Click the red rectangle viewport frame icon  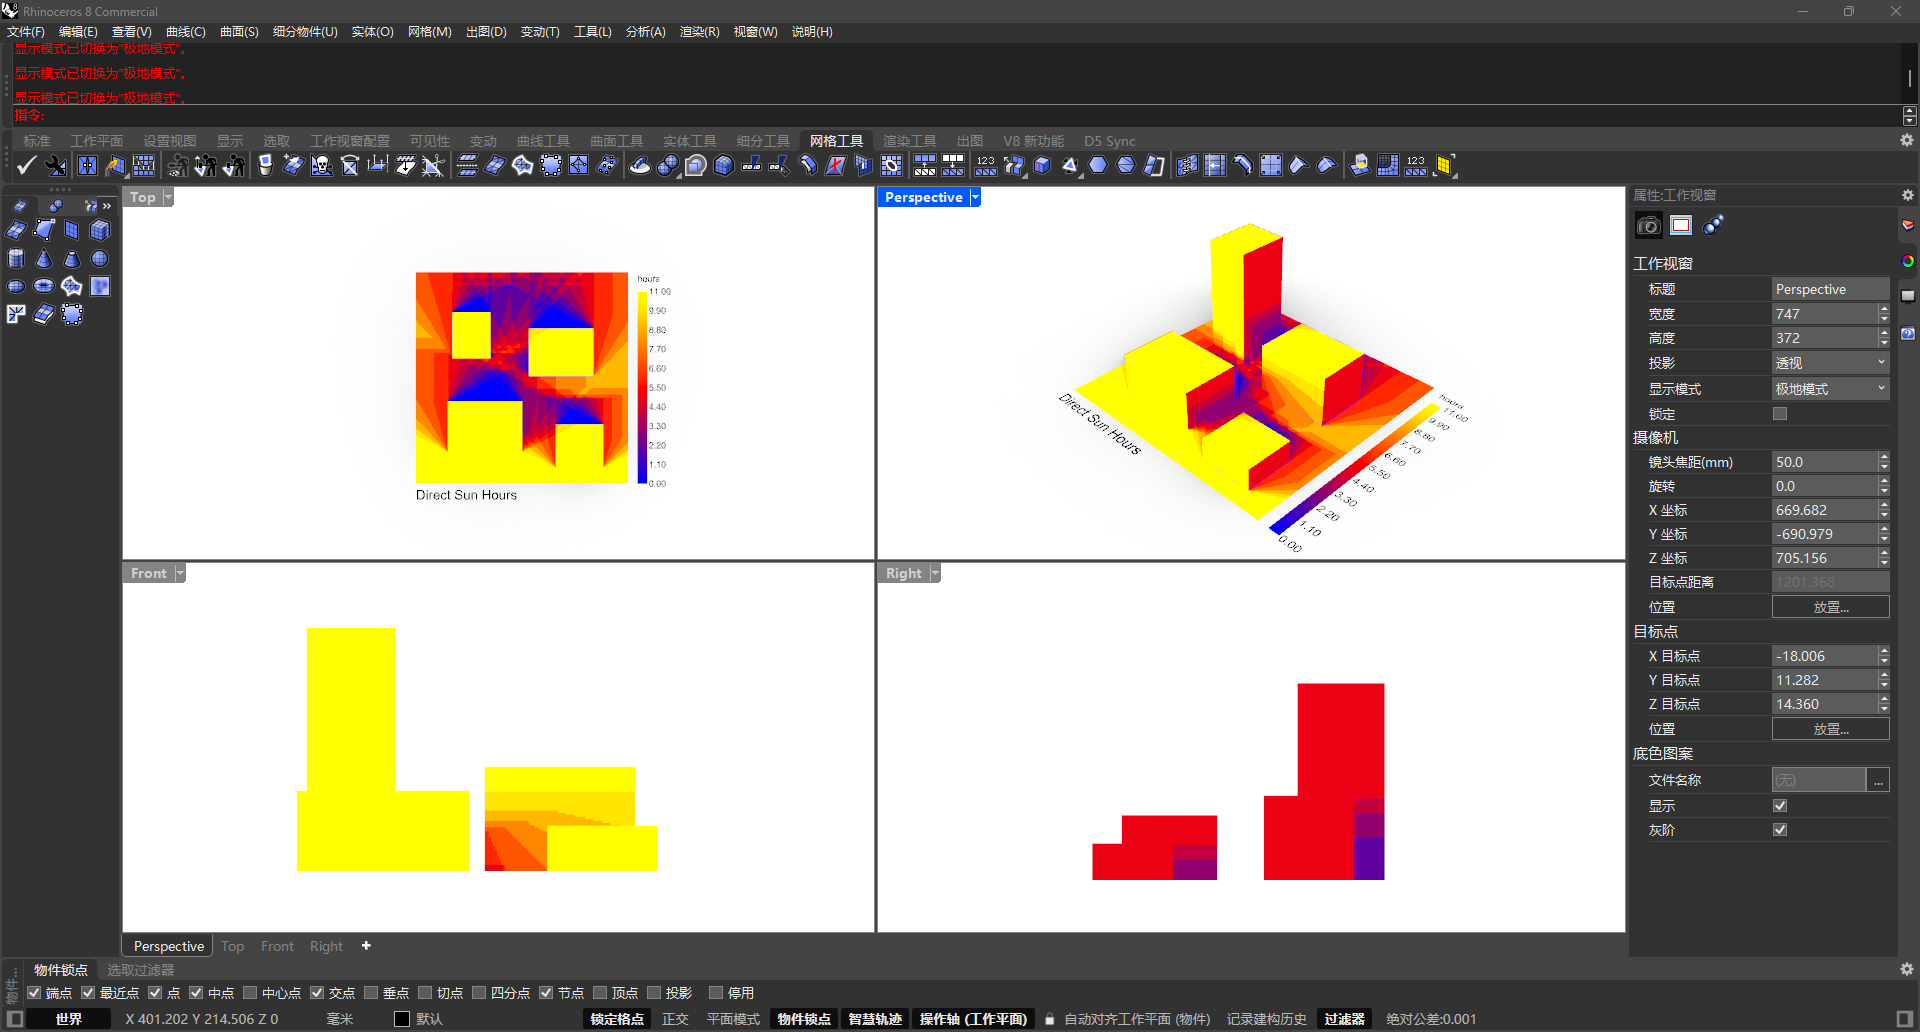point(1681,225)
